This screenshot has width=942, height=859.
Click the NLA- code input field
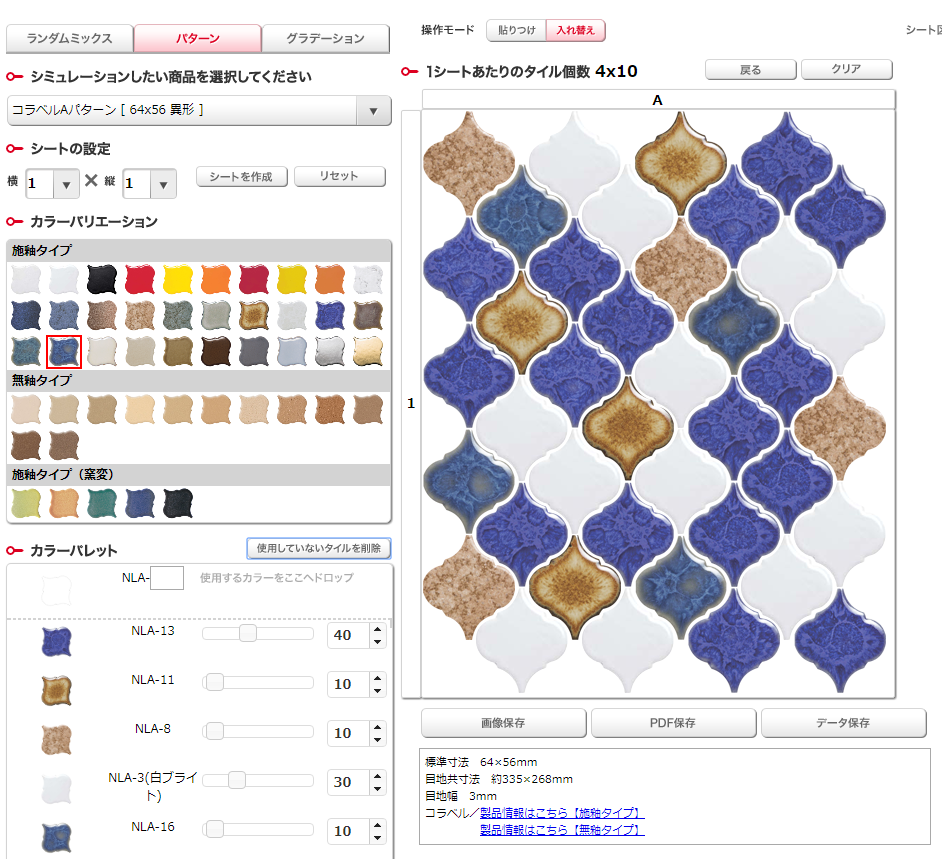(166, 577)
